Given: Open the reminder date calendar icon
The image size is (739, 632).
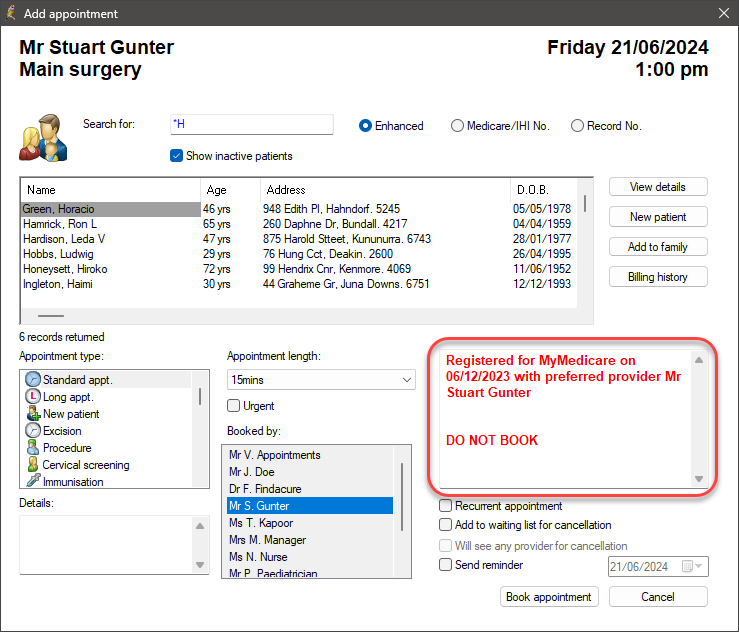Looking at the screenshot, I should tap(687, 566).
